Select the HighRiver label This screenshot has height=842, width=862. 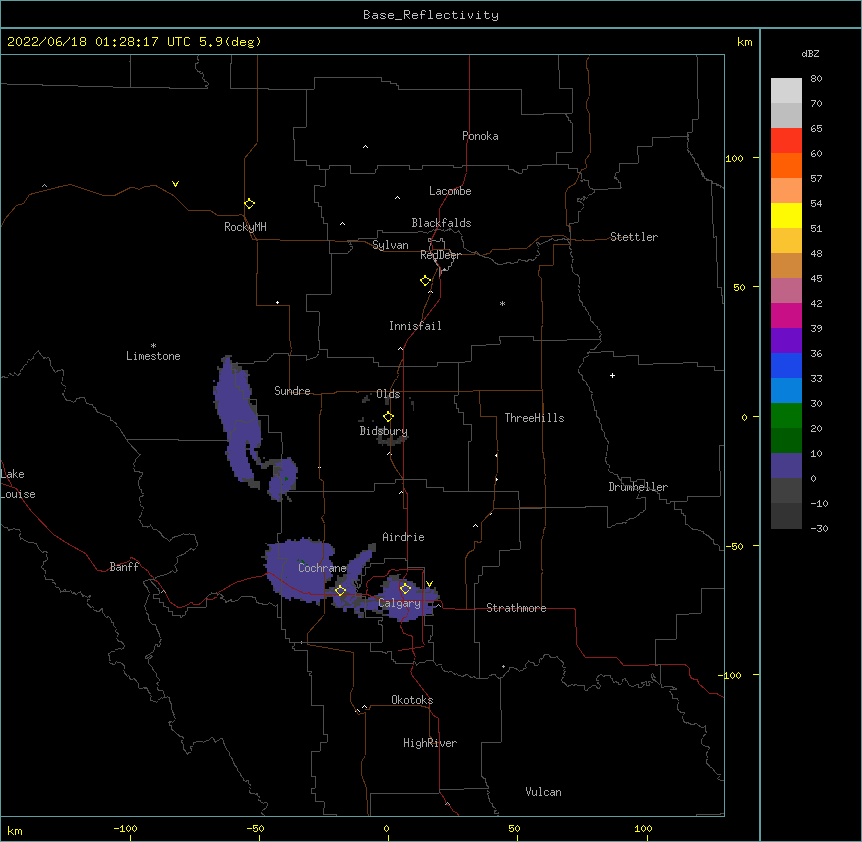click(x=430, y=743)
